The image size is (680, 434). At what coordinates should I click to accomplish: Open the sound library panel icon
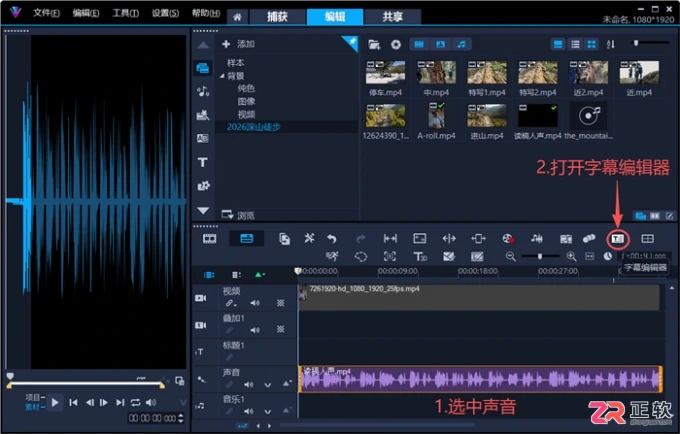pyautogui.click(x=203, y=91)
